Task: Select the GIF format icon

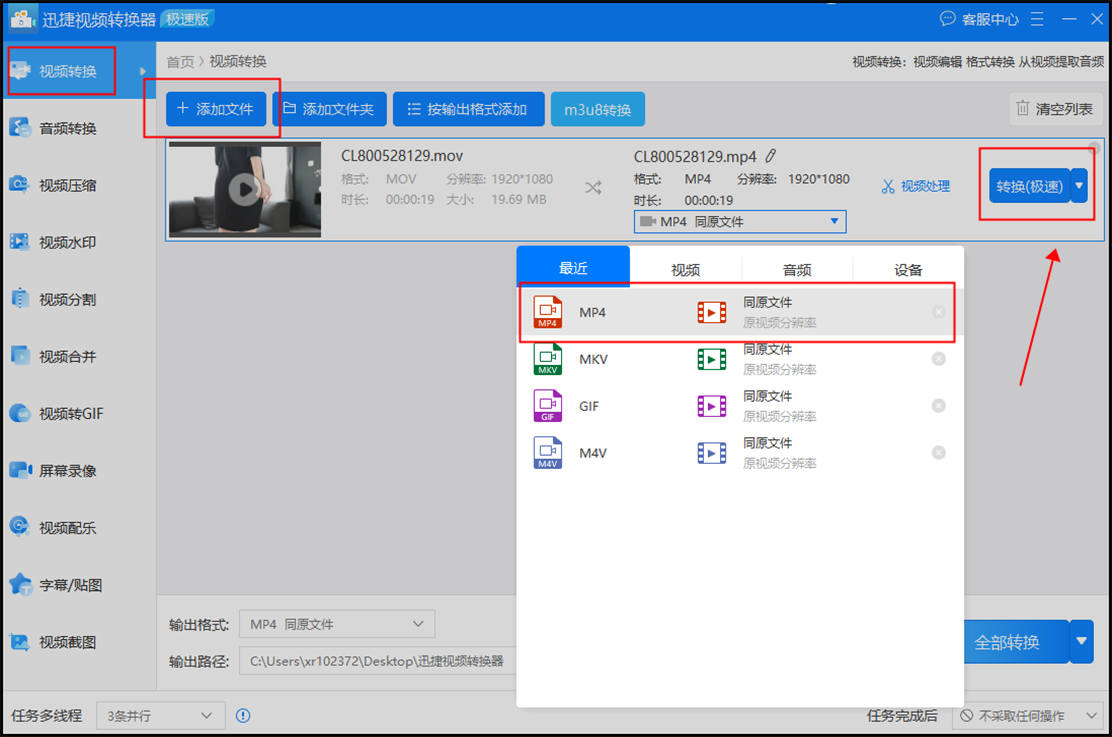Action: [x=547, y=406]
